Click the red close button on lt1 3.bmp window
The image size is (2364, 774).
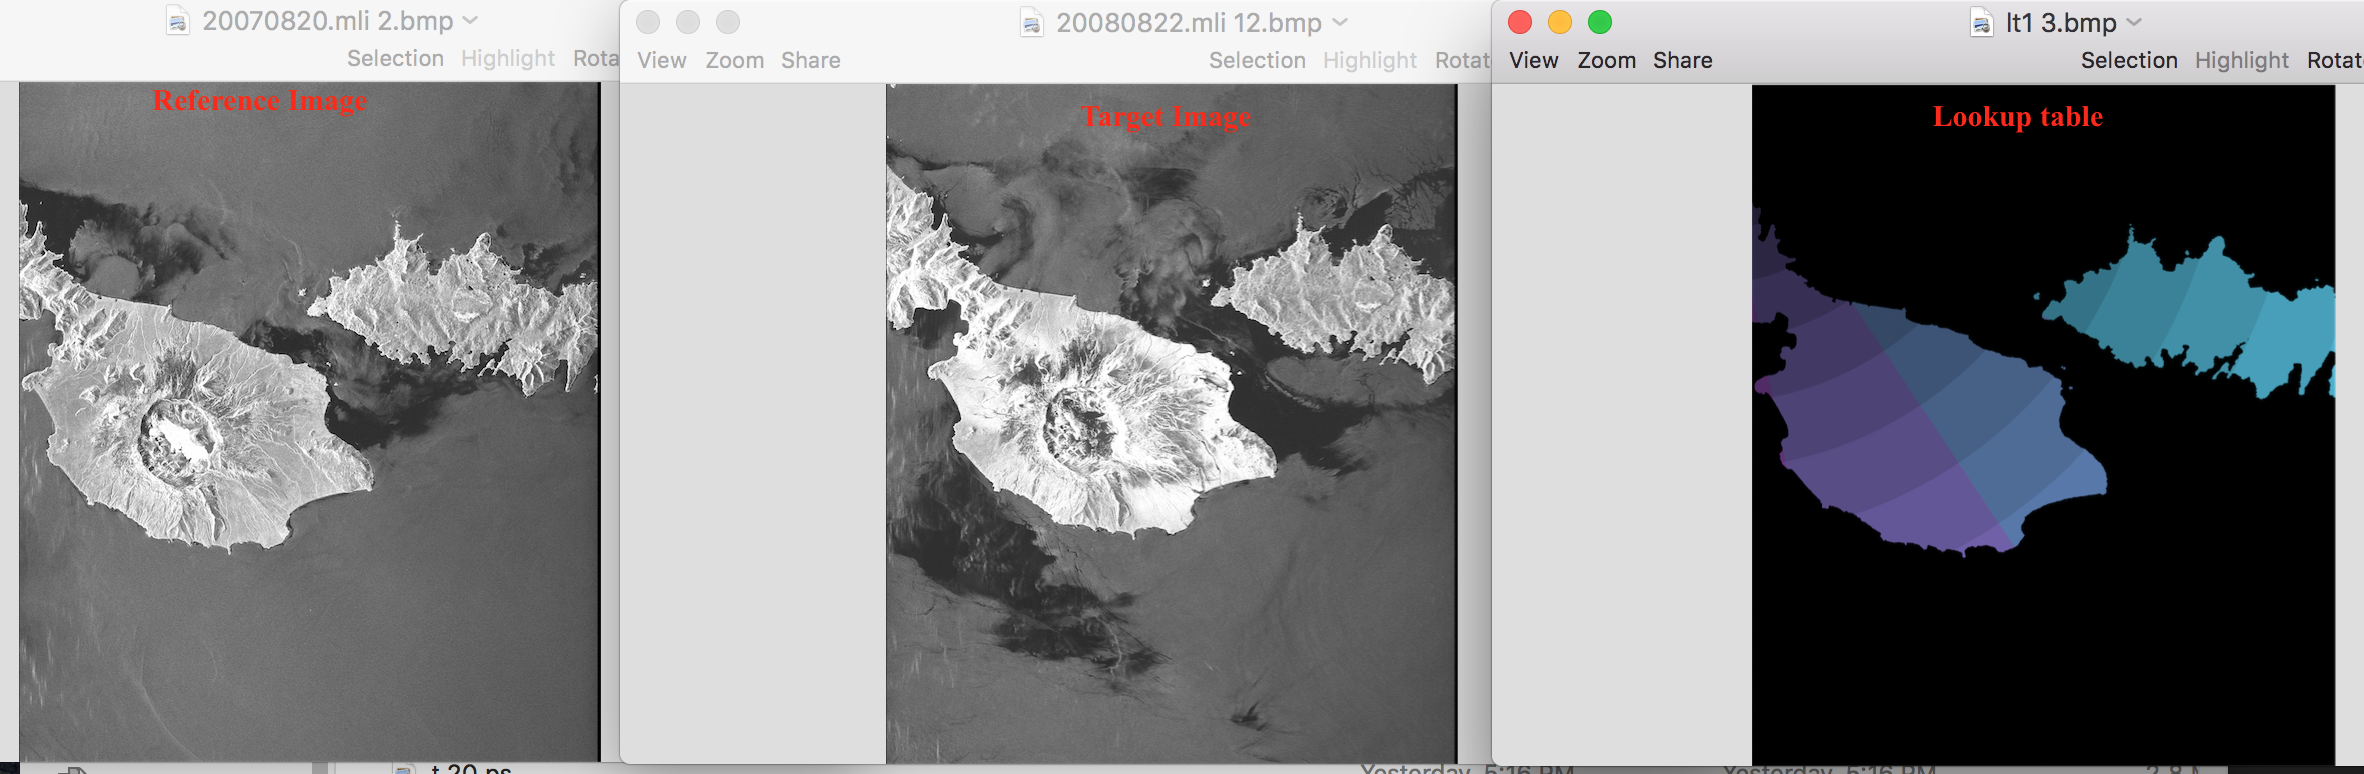pyautogui.click(x=1520, y=22)
